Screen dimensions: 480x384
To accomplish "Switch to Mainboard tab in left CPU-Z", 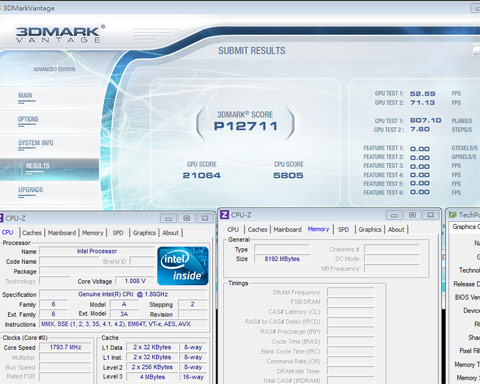I will pos(62,233).
